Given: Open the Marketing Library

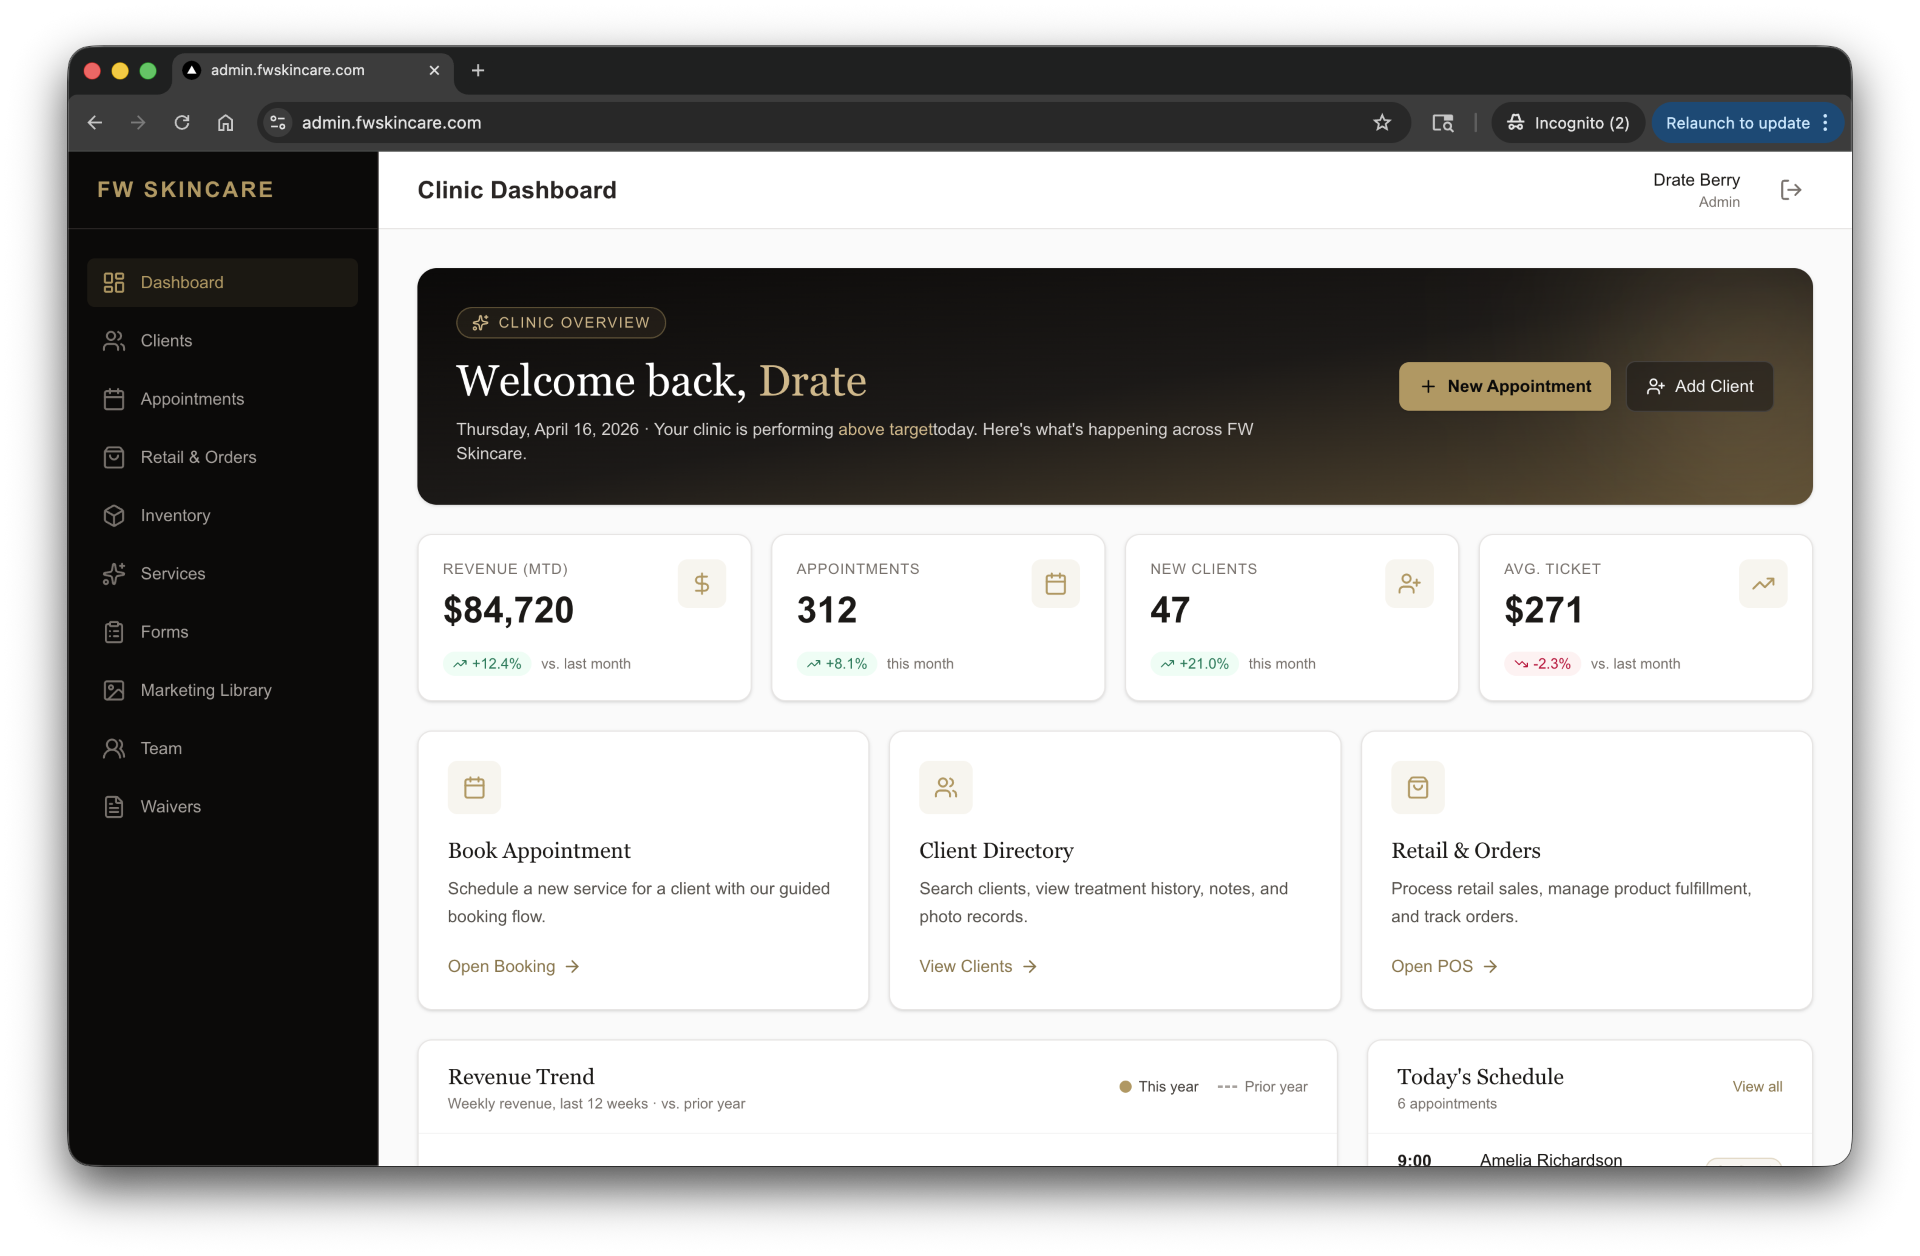Looking at the screenshot, I should click(x=205, y=690).
